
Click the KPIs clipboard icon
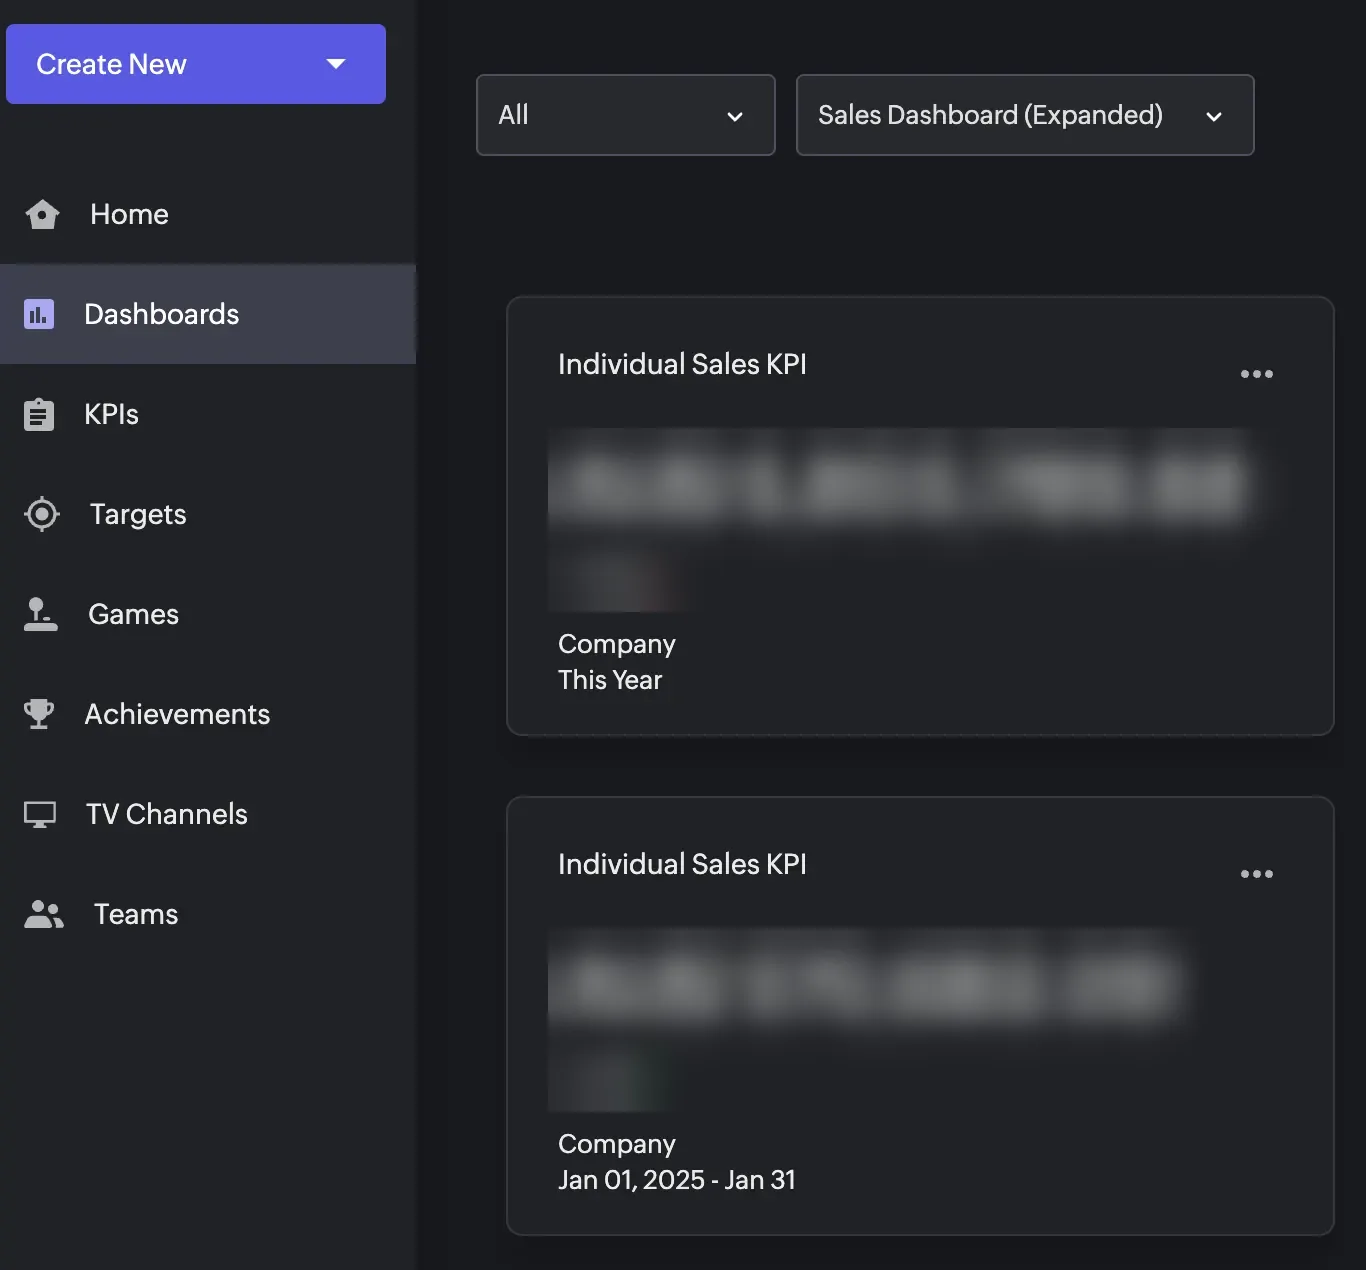point(39,414)
